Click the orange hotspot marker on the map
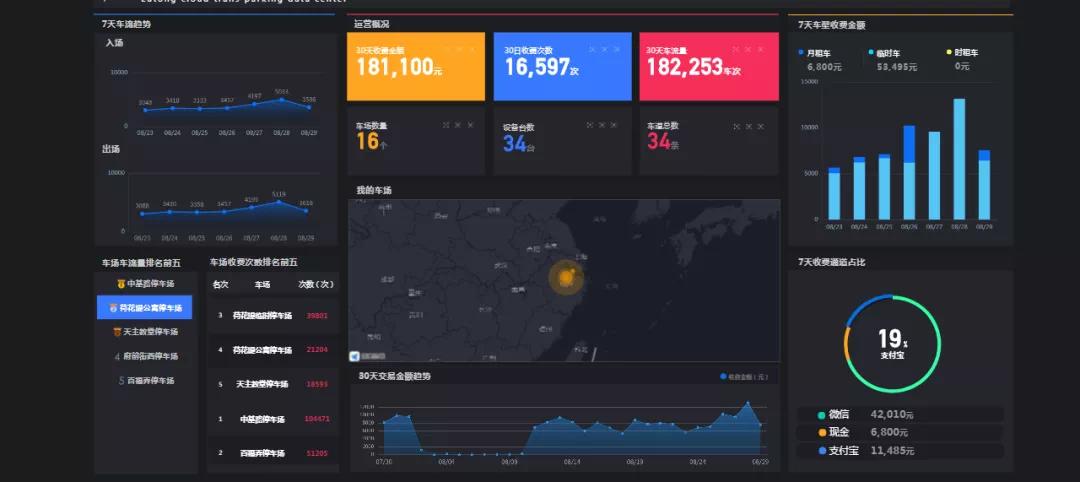The width and height of the screenshot is (1080, 482). [566, 277]
